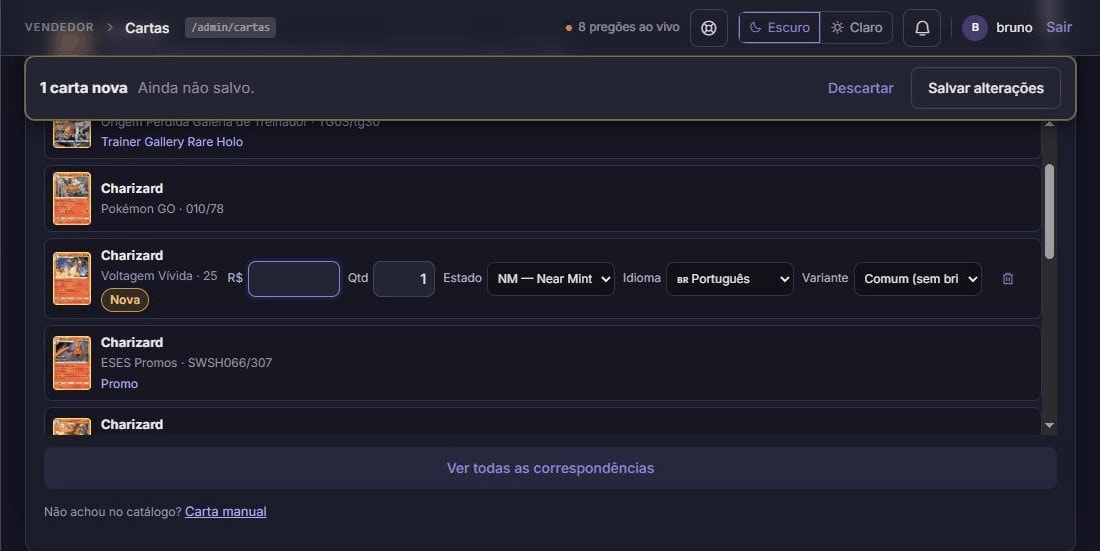Switch to Claro light theme
Image resolution: width=1100 pixels, height=551 pixels.
[857, 27]
